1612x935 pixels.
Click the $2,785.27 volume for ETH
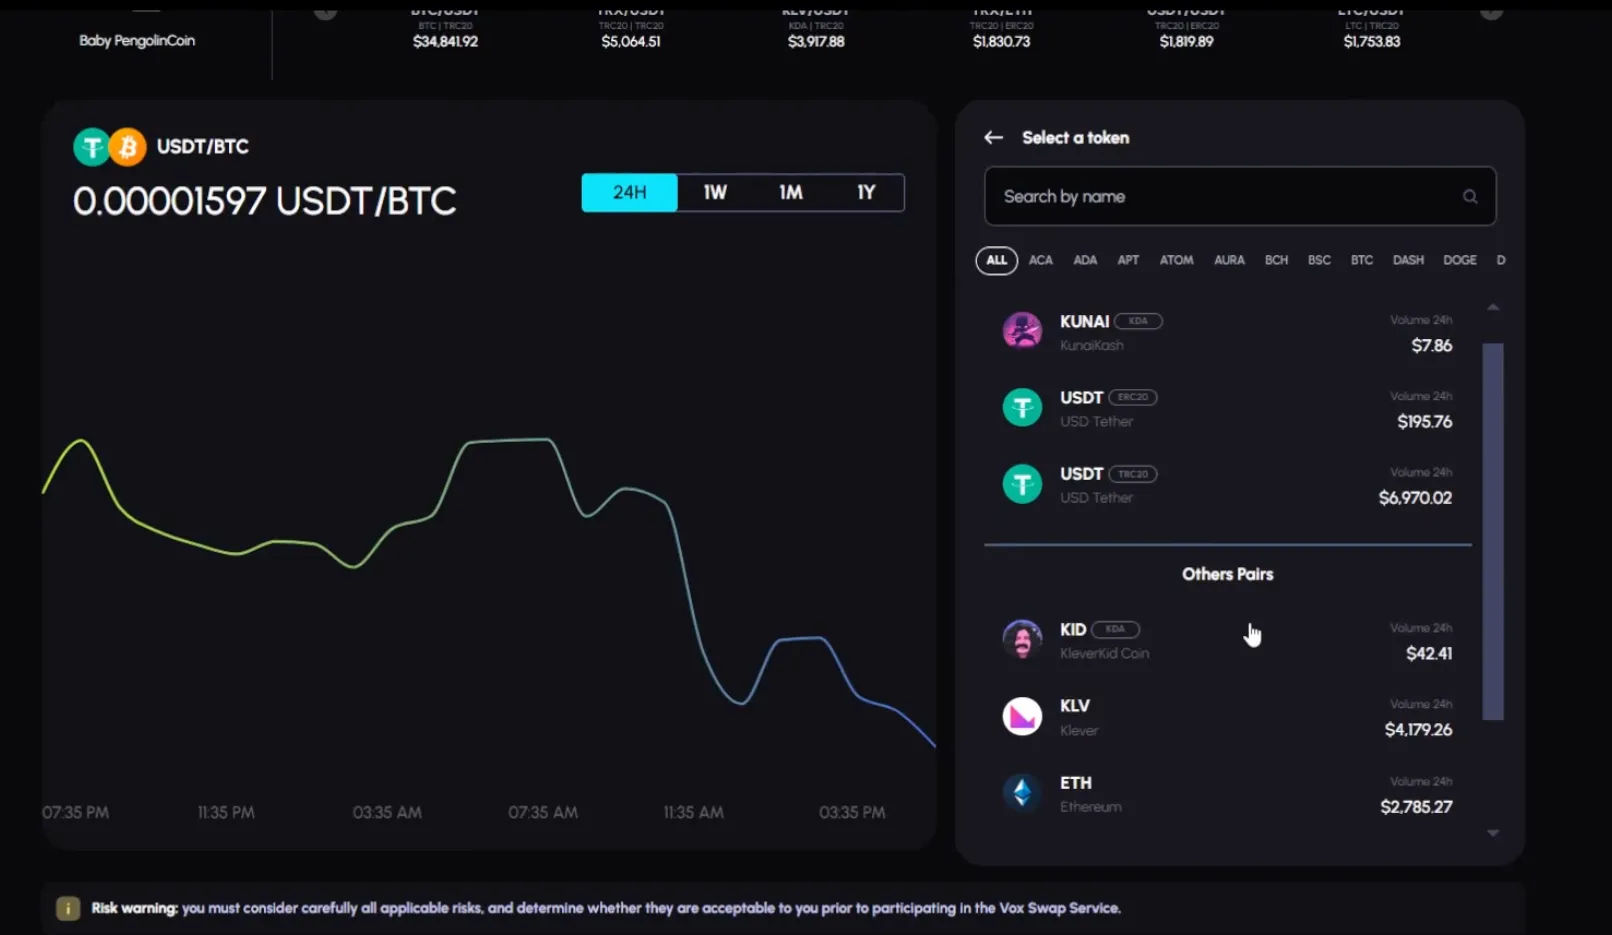pyautogui.click(x=1416, y=807)
